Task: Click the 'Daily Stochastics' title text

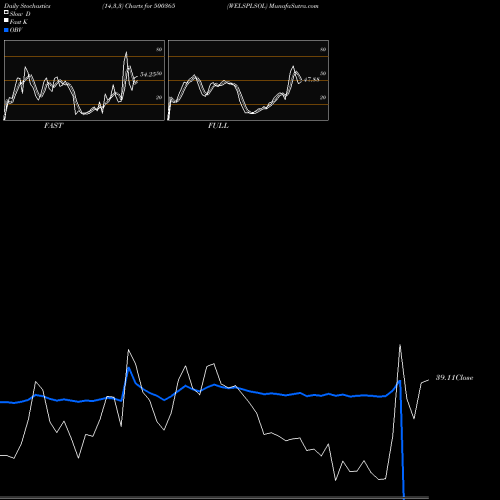Action: click(27, 6)
